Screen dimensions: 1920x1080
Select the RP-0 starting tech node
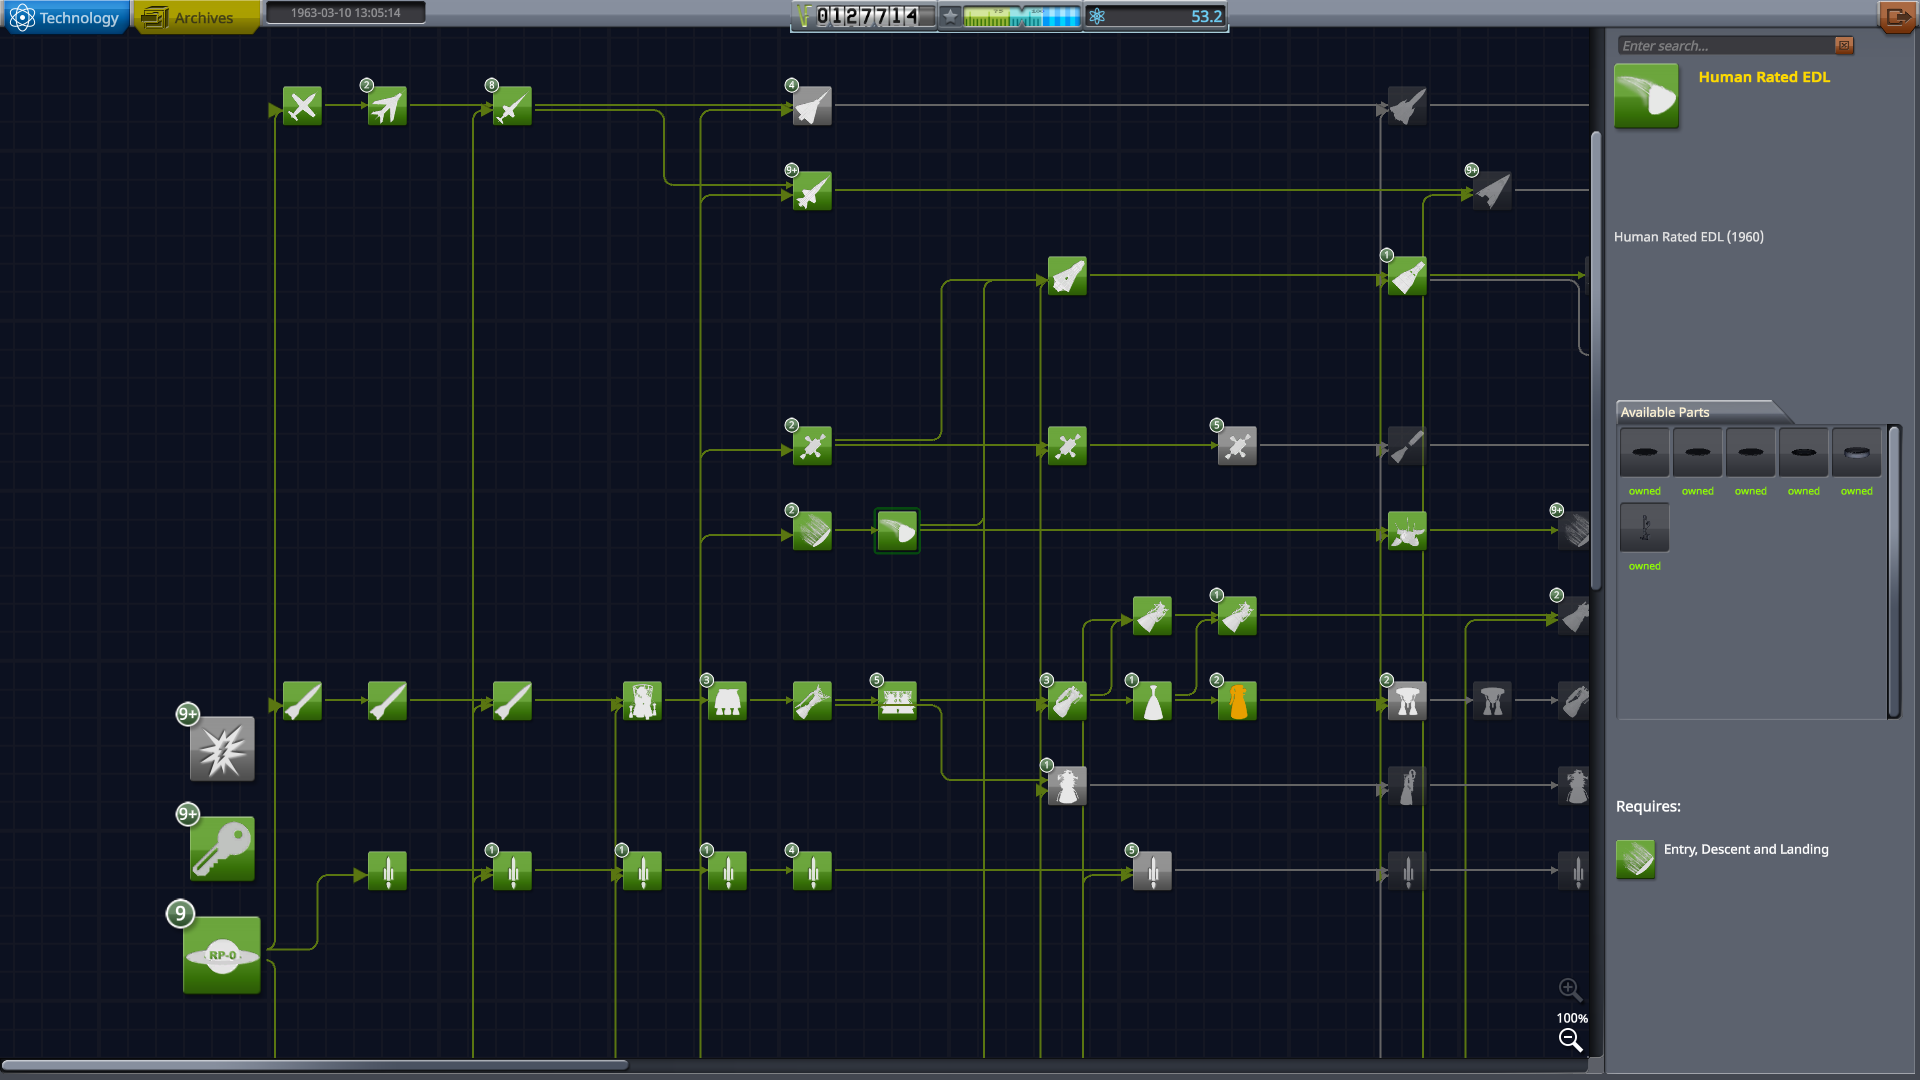[222, 955]
